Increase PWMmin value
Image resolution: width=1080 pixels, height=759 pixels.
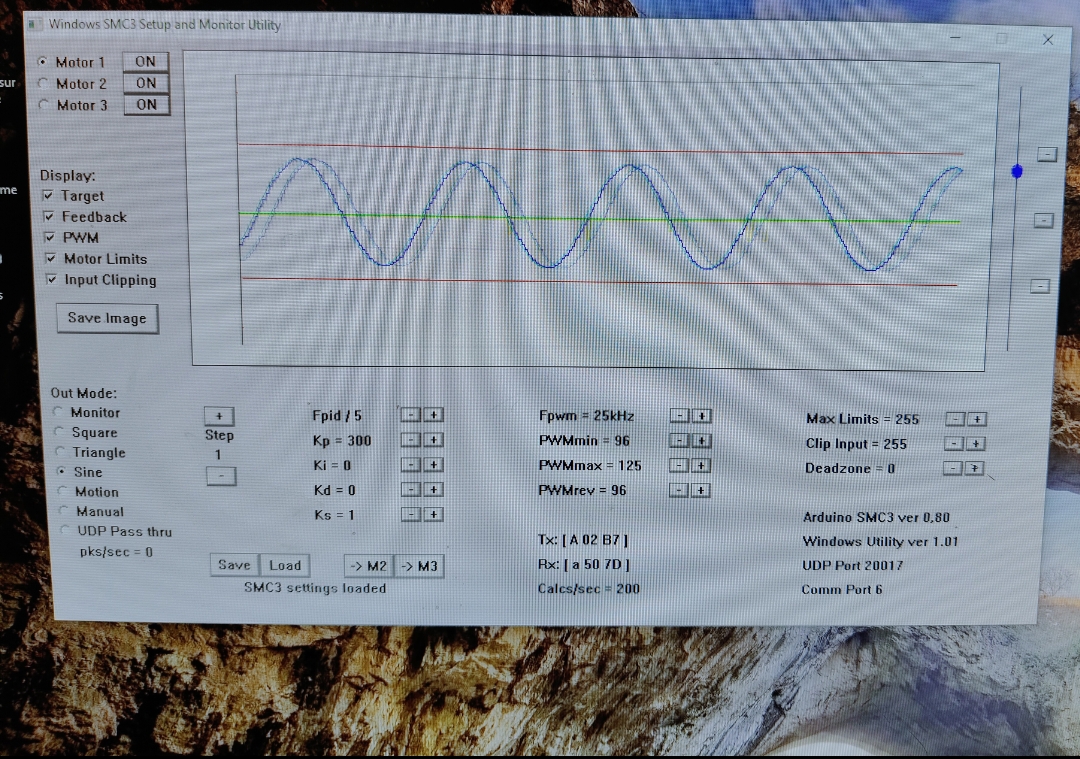point(701,440)
